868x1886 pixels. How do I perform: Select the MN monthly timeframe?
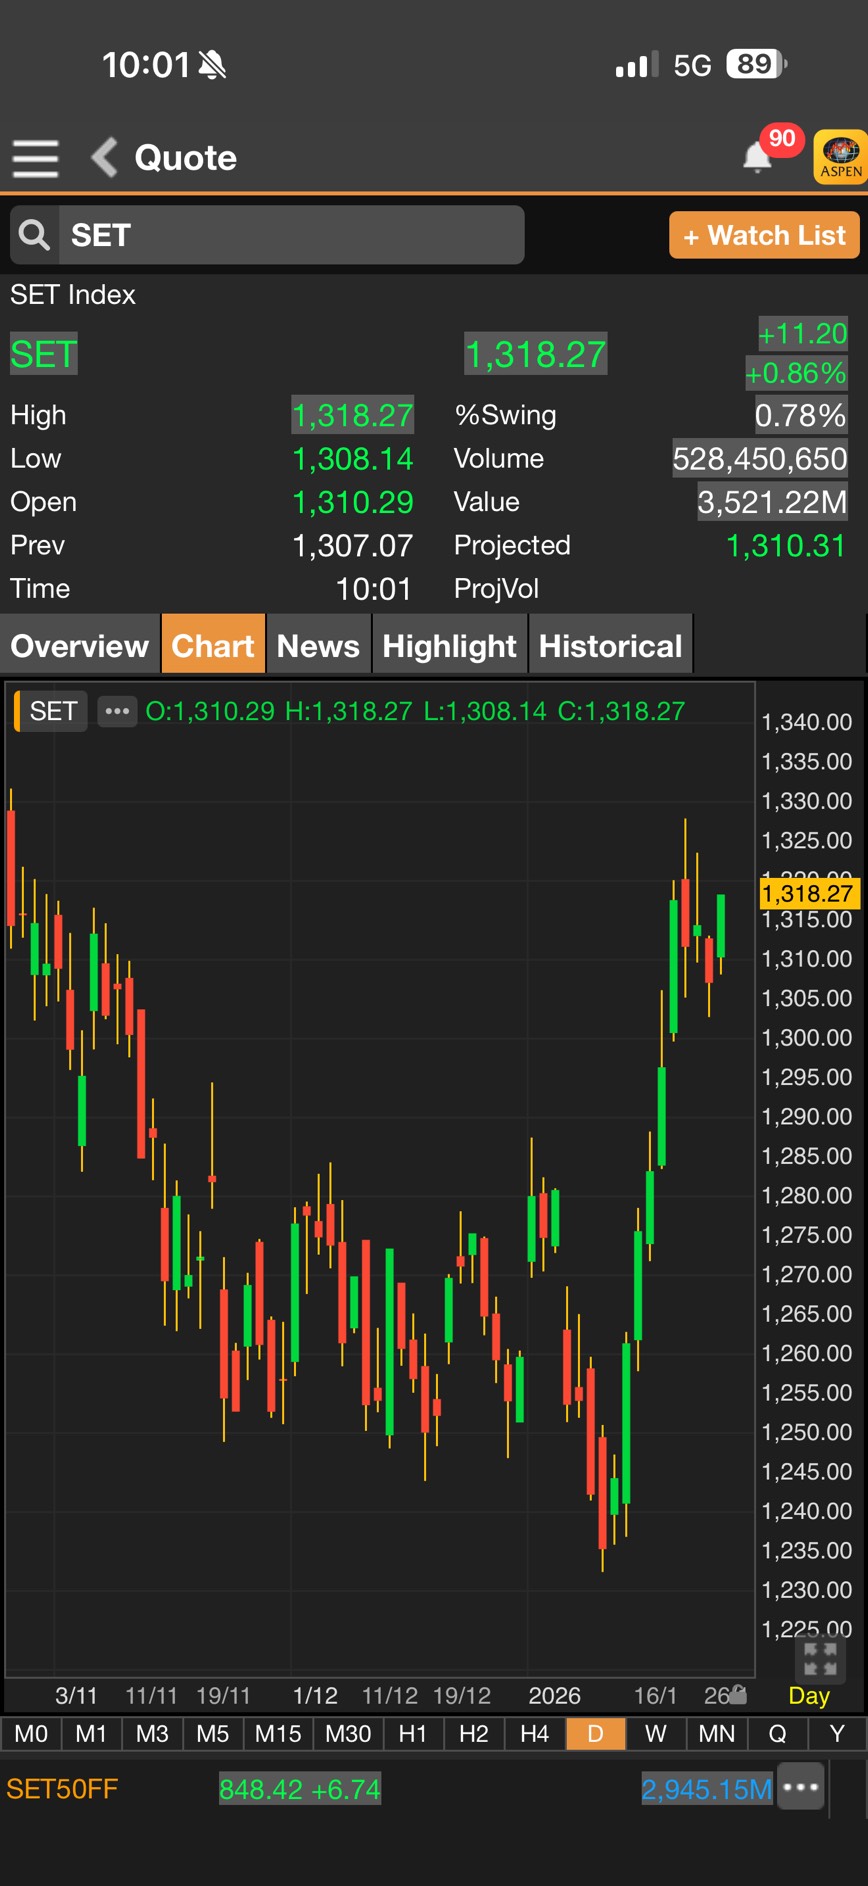pyautogui.click(x=716, y=1733)
